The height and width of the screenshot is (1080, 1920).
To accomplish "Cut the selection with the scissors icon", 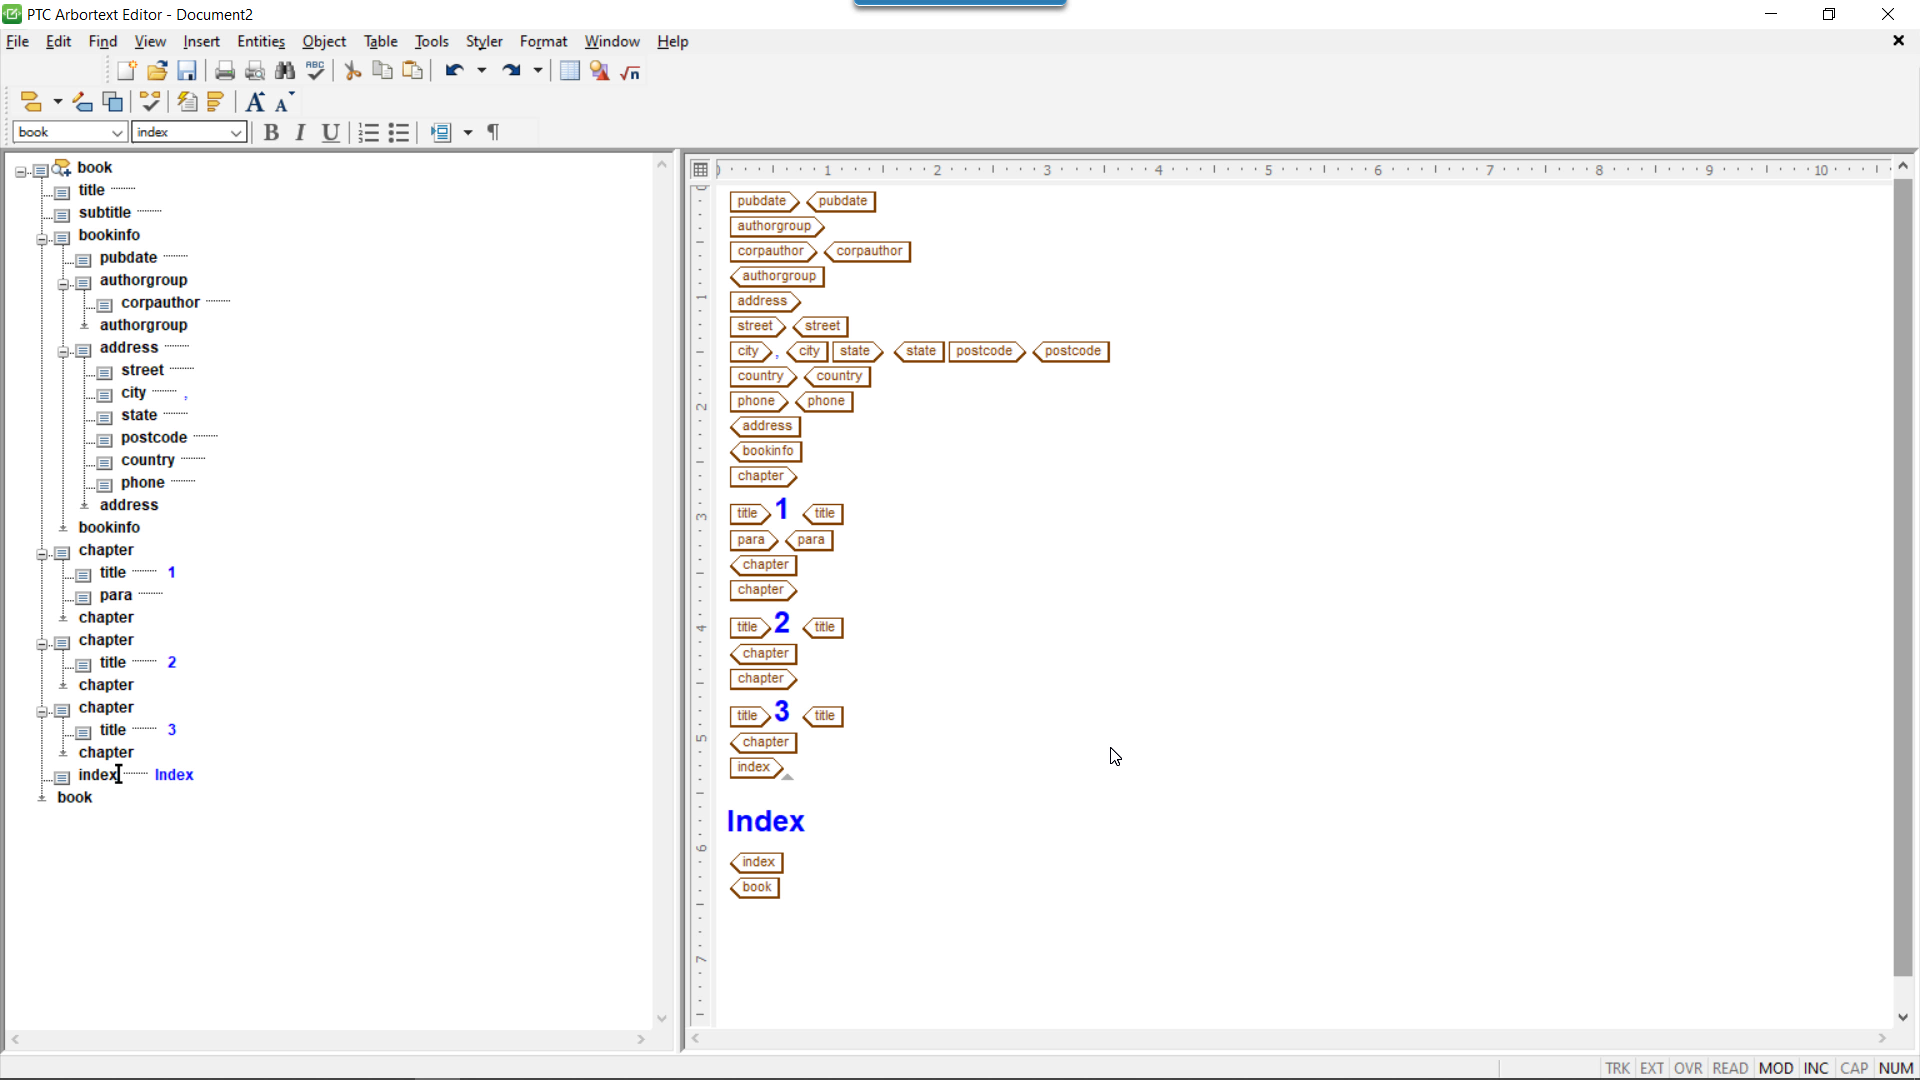I will [353, 71].
